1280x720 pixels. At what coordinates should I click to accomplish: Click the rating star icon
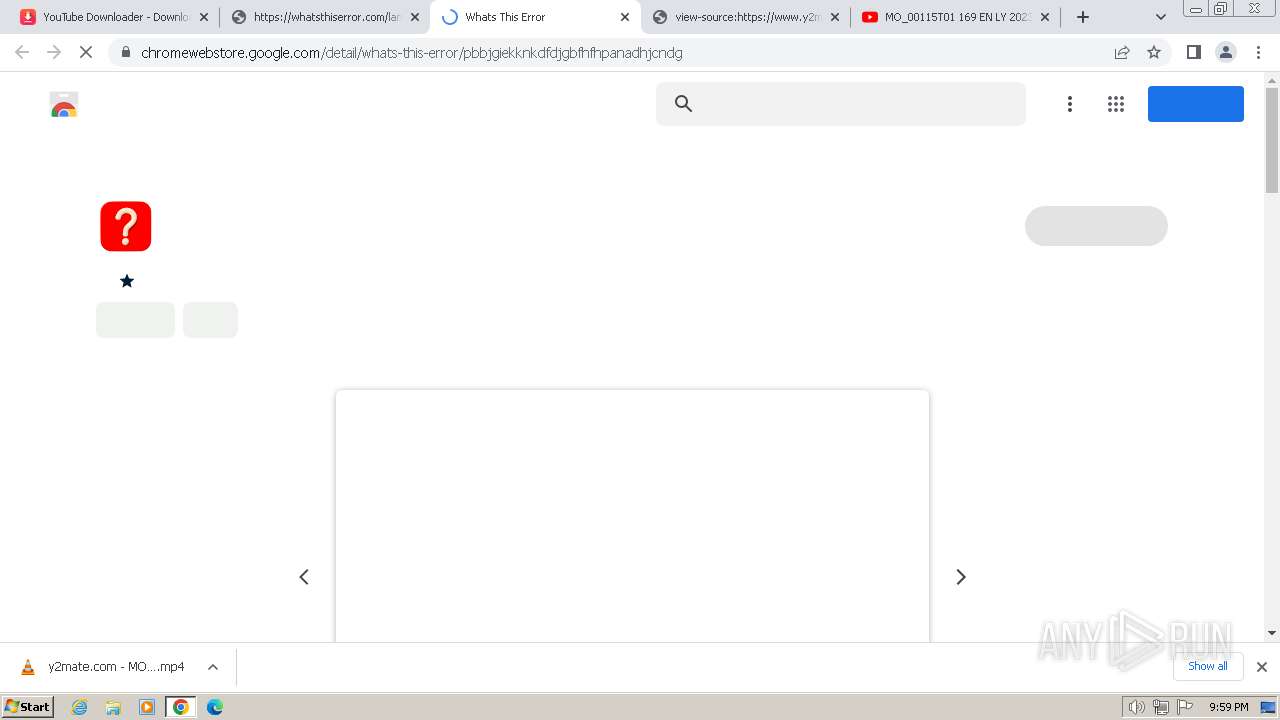(127, 281)
